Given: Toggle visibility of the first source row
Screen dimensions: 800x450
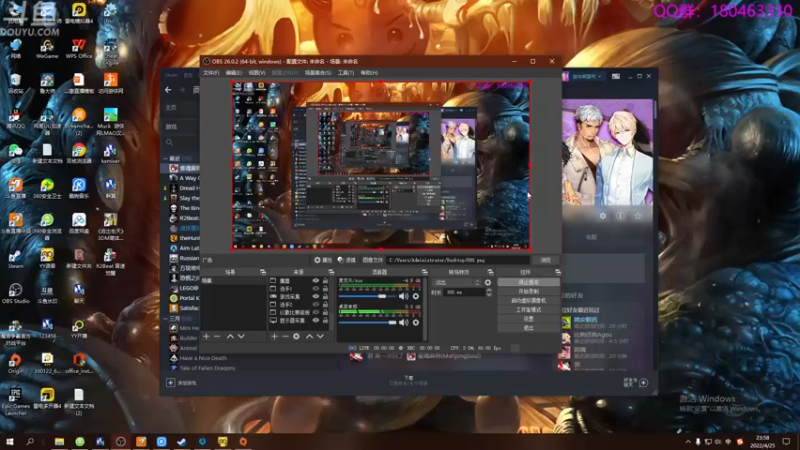Looking at the screenshot, I should coord(315,281).
